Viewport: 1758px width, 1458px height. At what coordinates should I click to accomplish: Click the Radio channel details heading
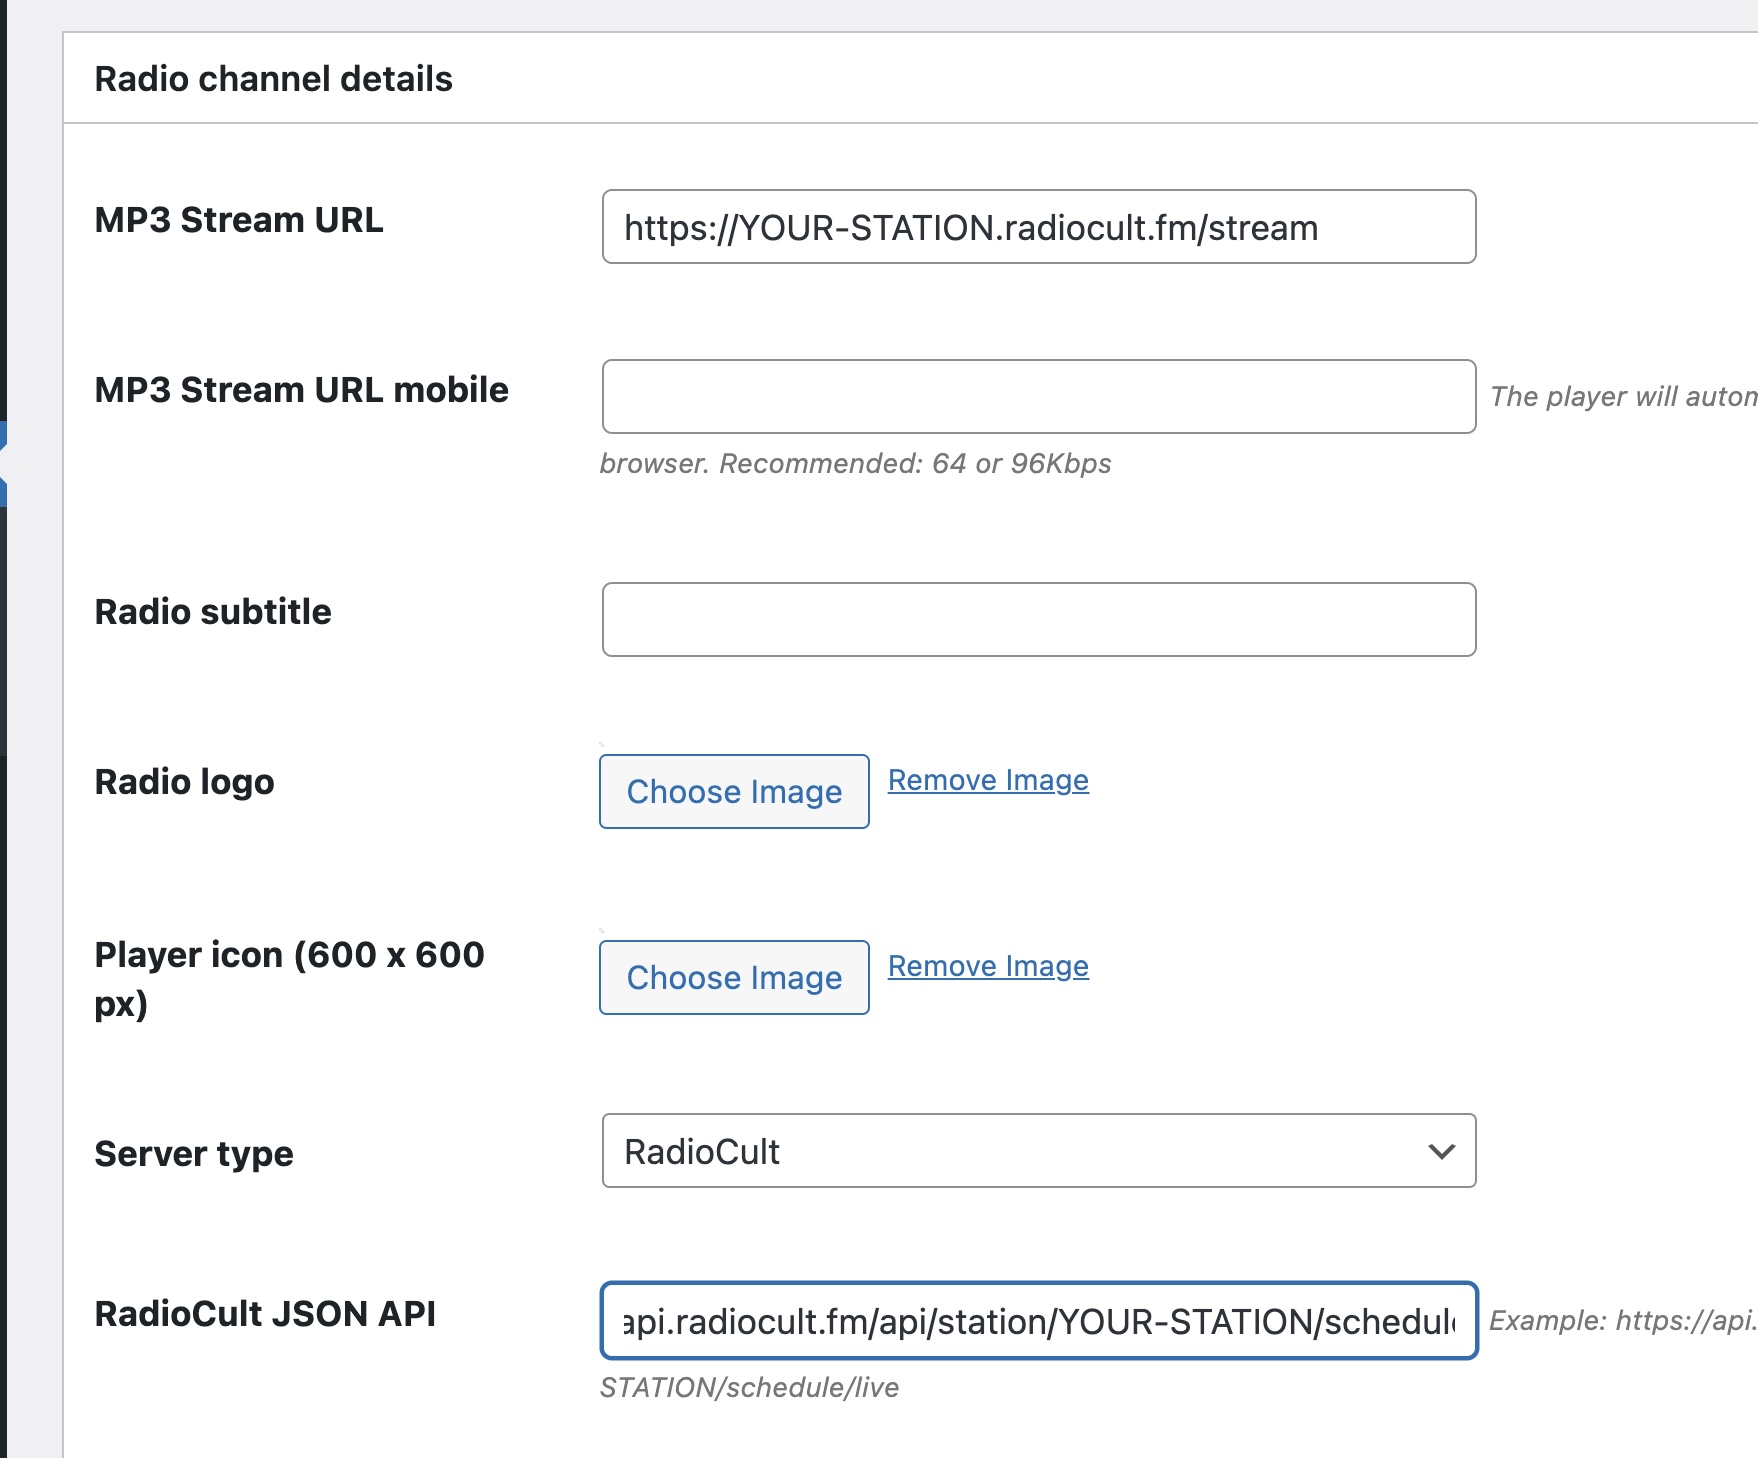coord(273,79)
